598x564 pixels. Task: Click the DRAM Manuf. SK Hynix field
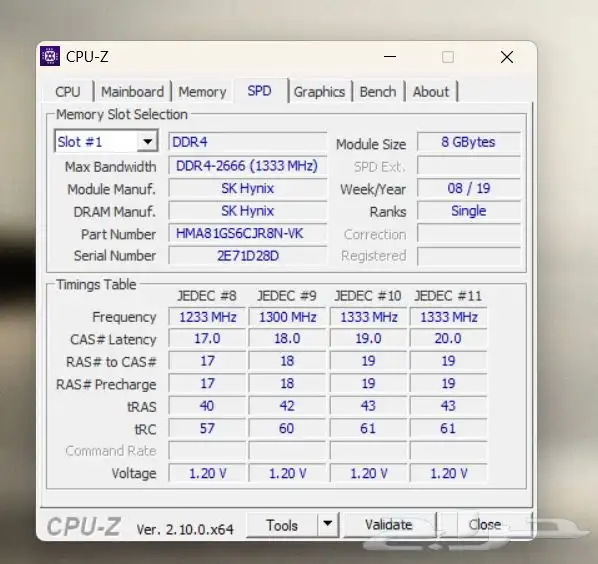tap(248, 211)
